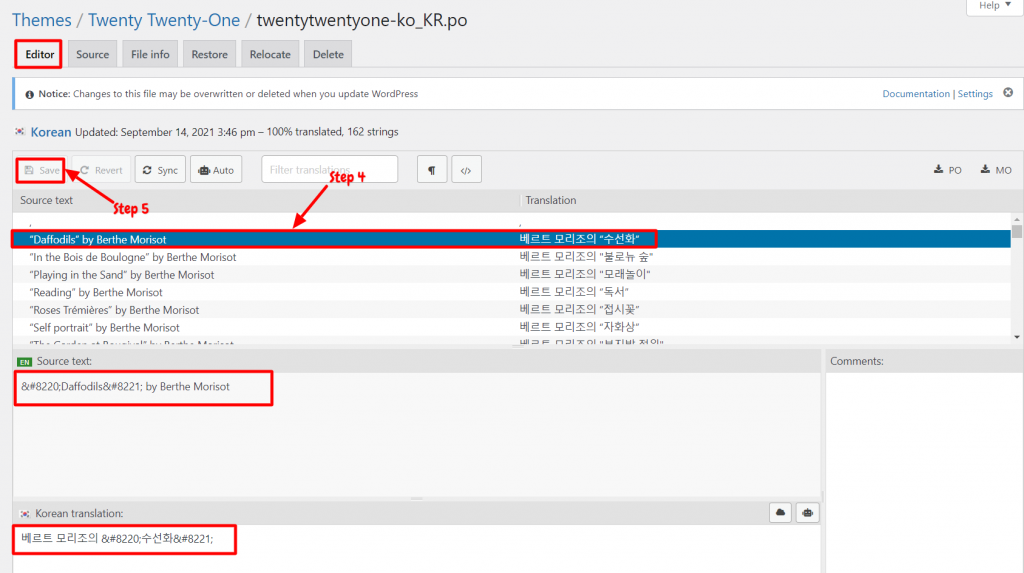Go to Themes breadcrumb link
1024x573 pixels.
[42, 20]
